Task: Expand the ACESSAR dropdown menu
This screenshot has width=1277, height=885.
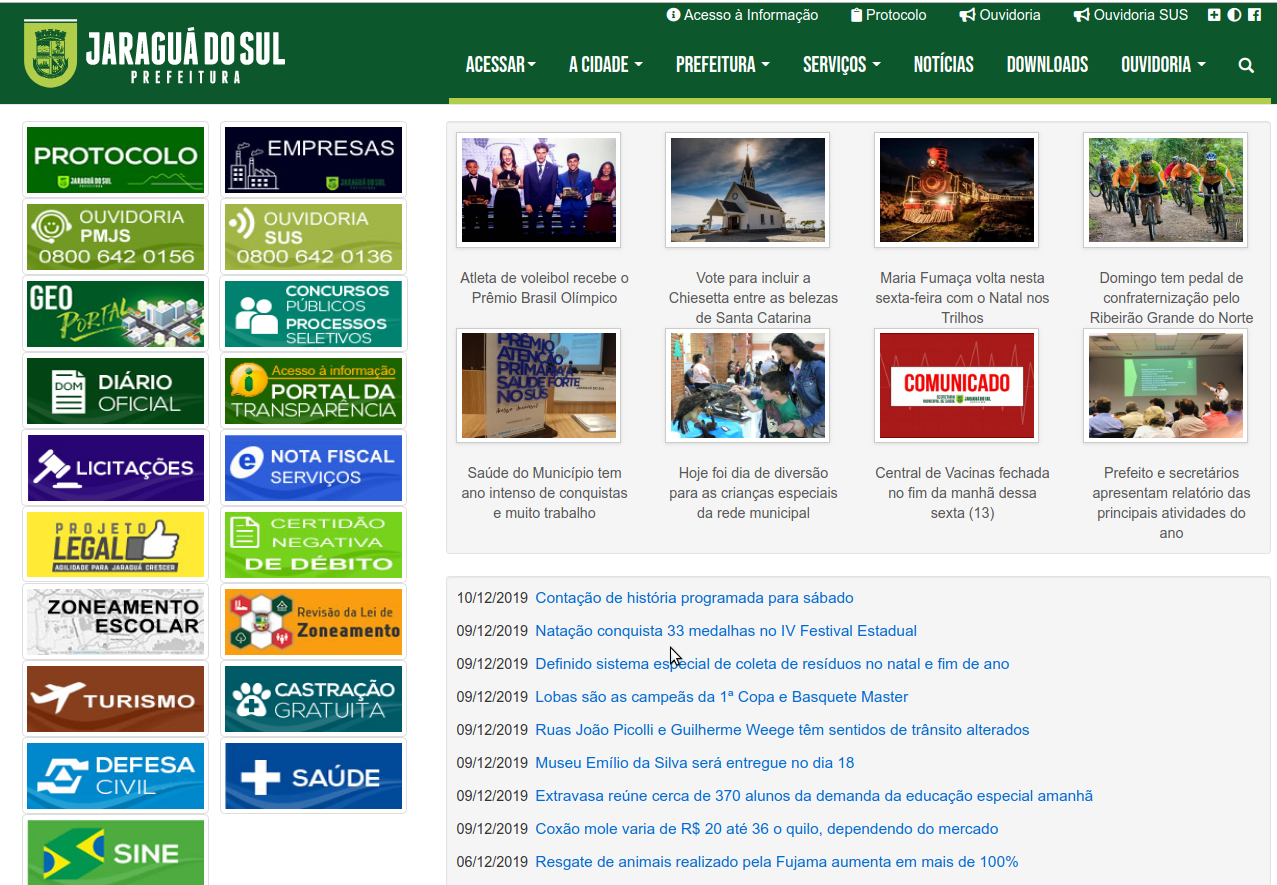Action: pos(501,65)
